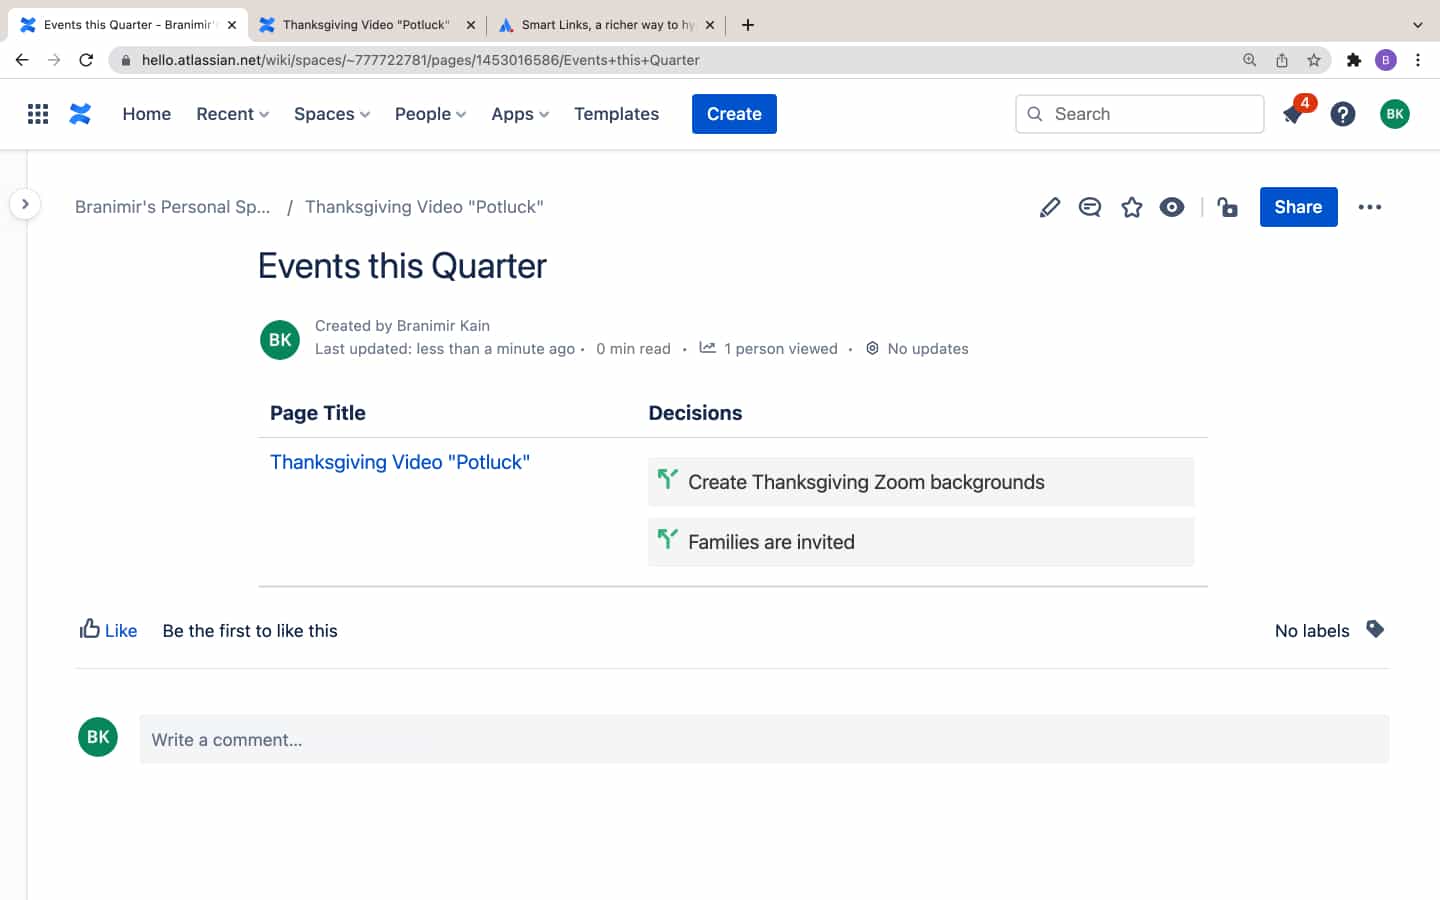Open the help question mark icon
Screen dimensions: 1440x900
pyautogui.click(x=1343, y=113)
